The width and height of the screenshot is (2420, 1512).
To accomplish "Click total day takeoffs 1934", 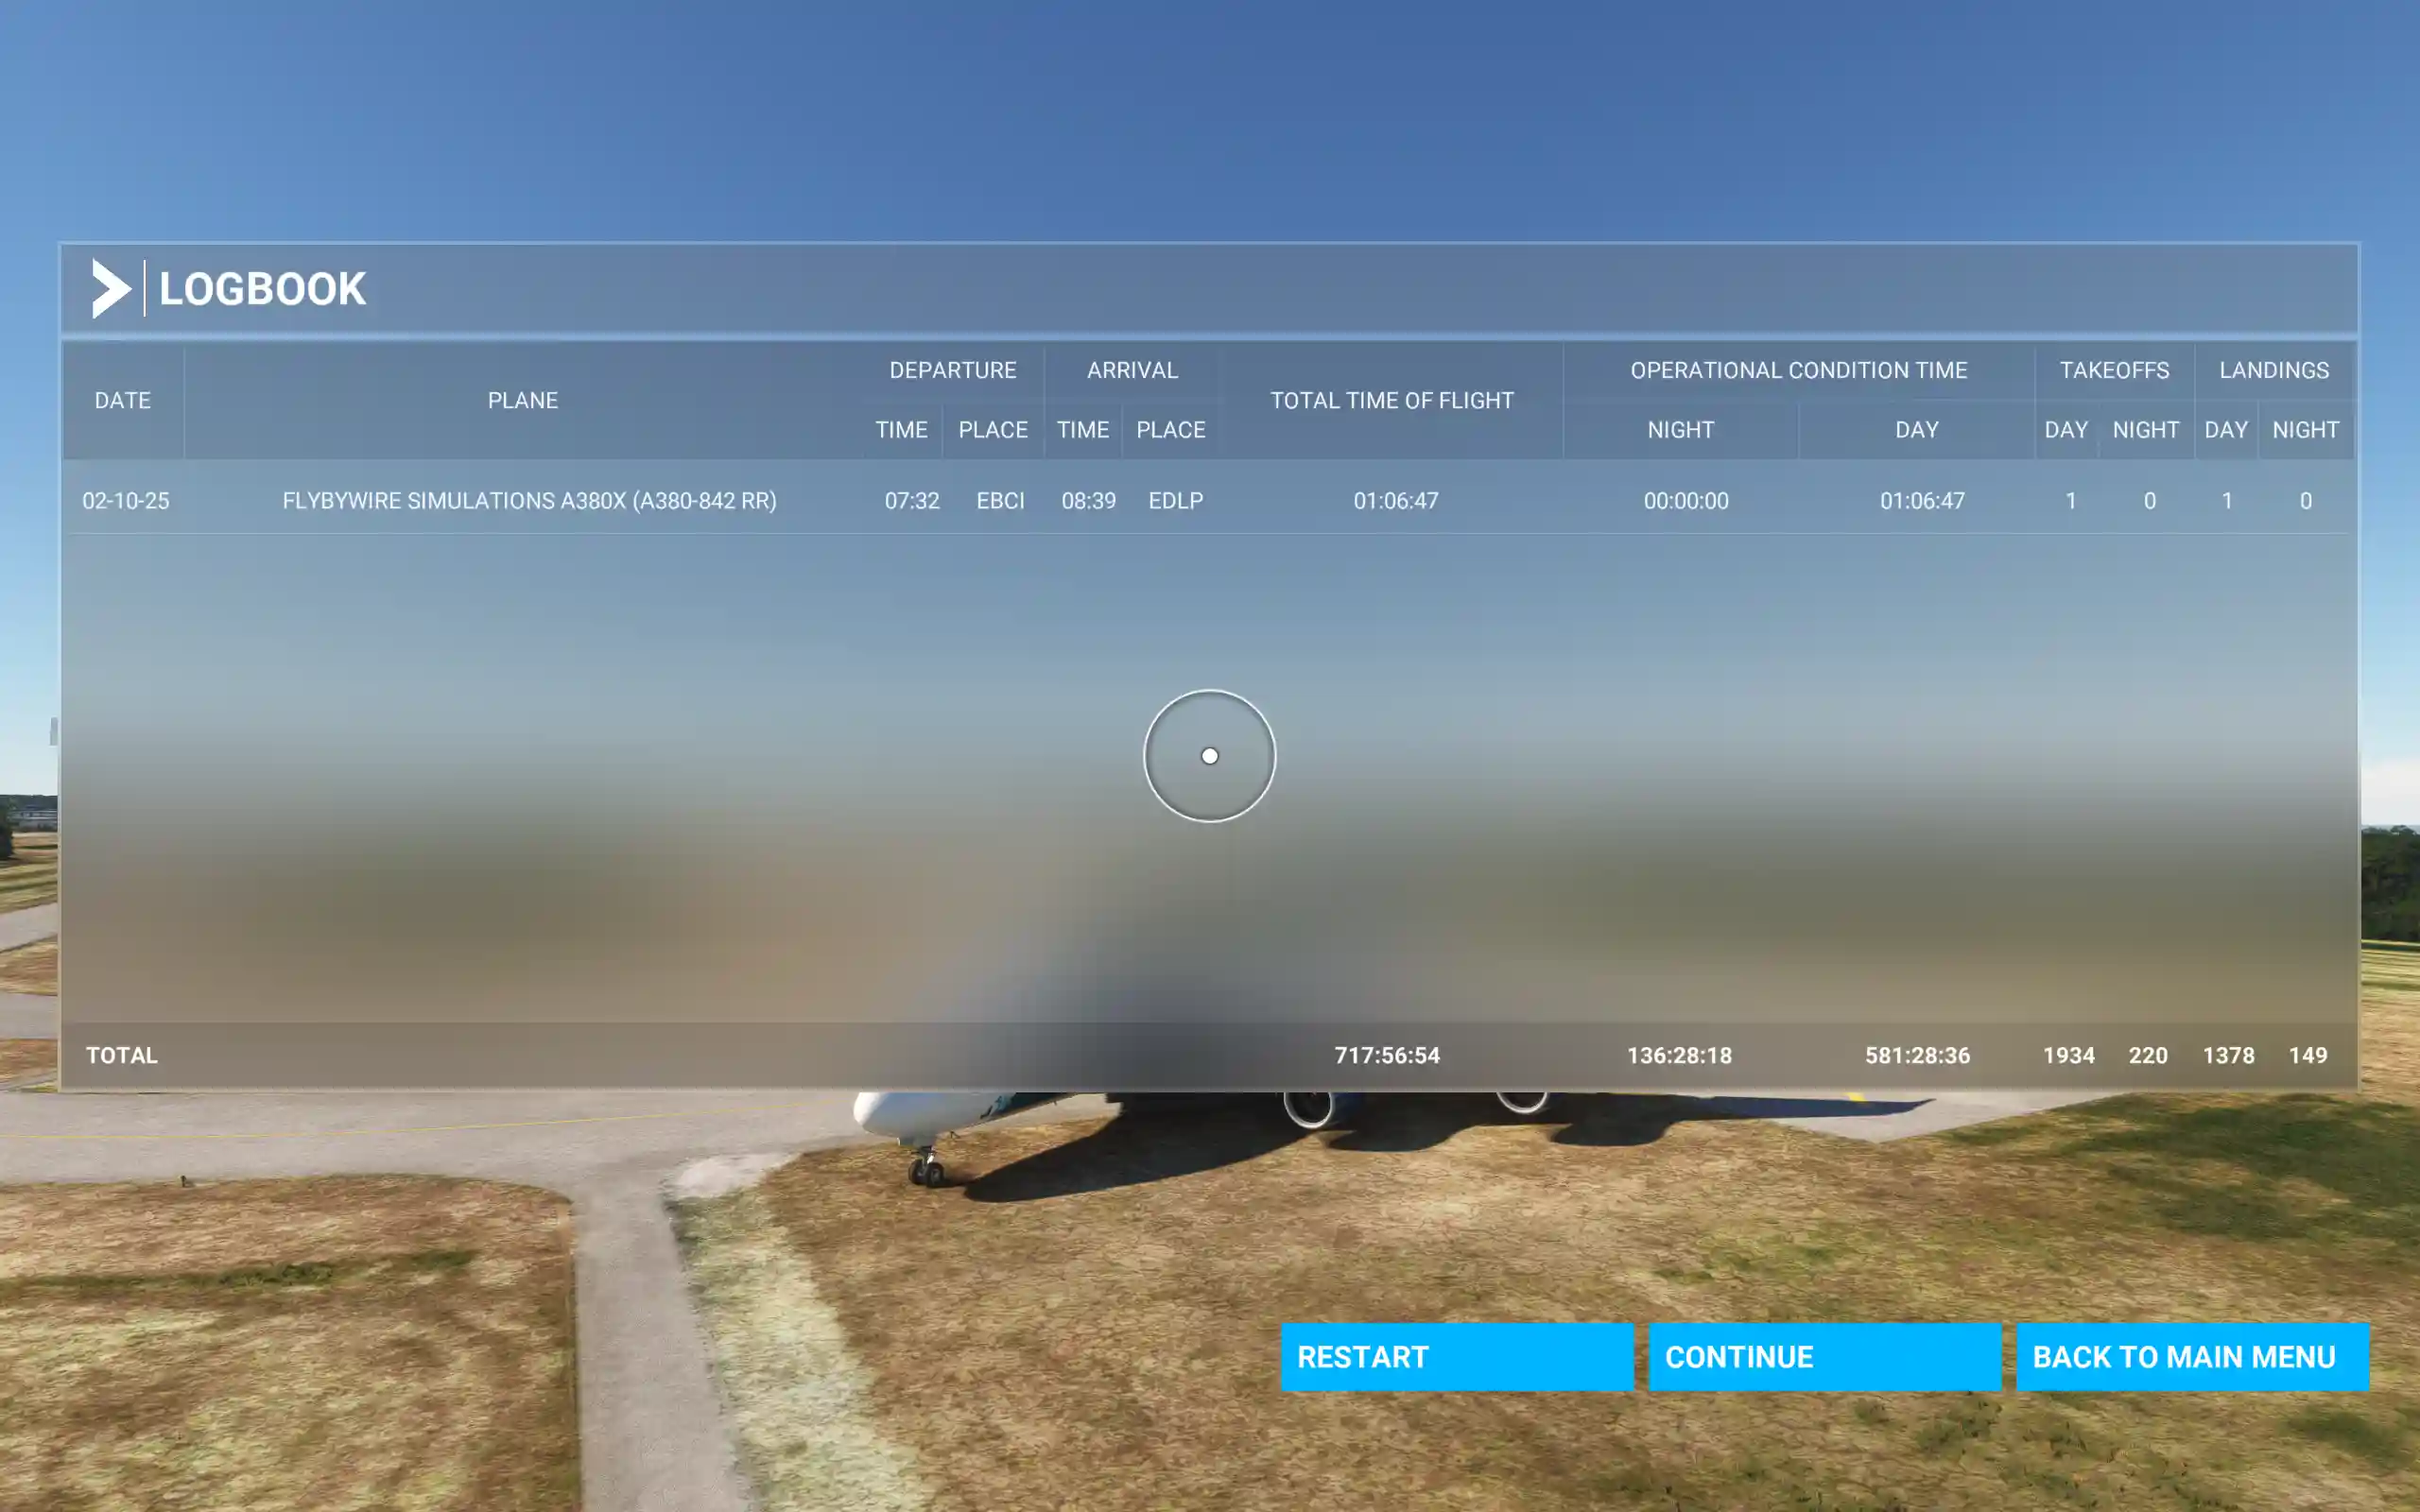I will (2069, 1055).
